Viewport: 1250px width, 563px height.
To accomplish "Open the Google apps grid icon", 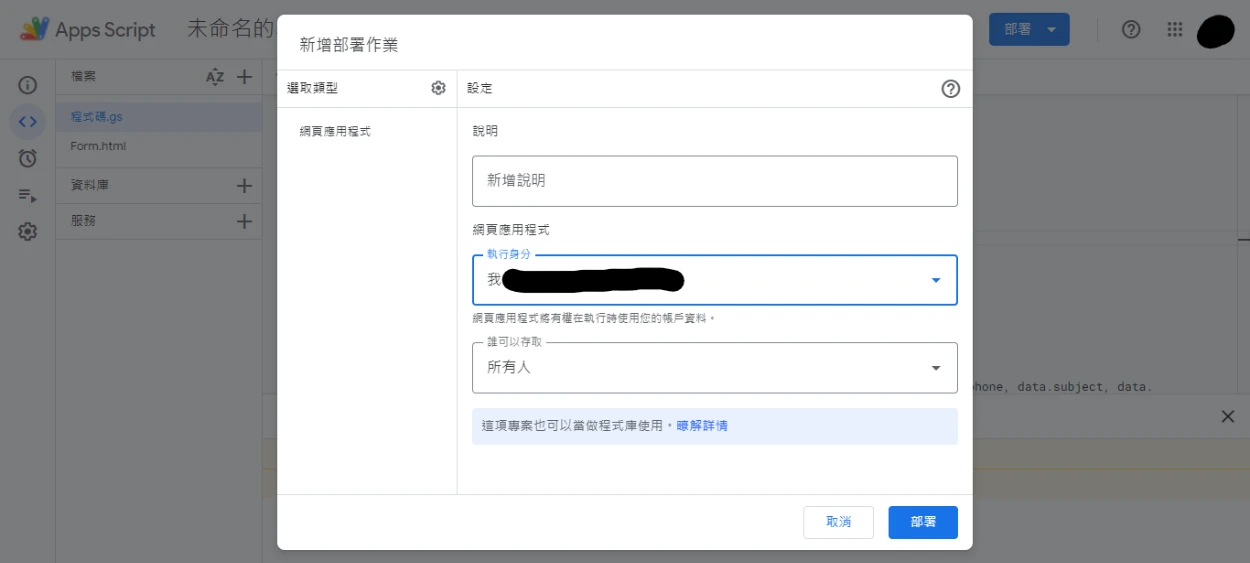I will (x=1175, y=30).
